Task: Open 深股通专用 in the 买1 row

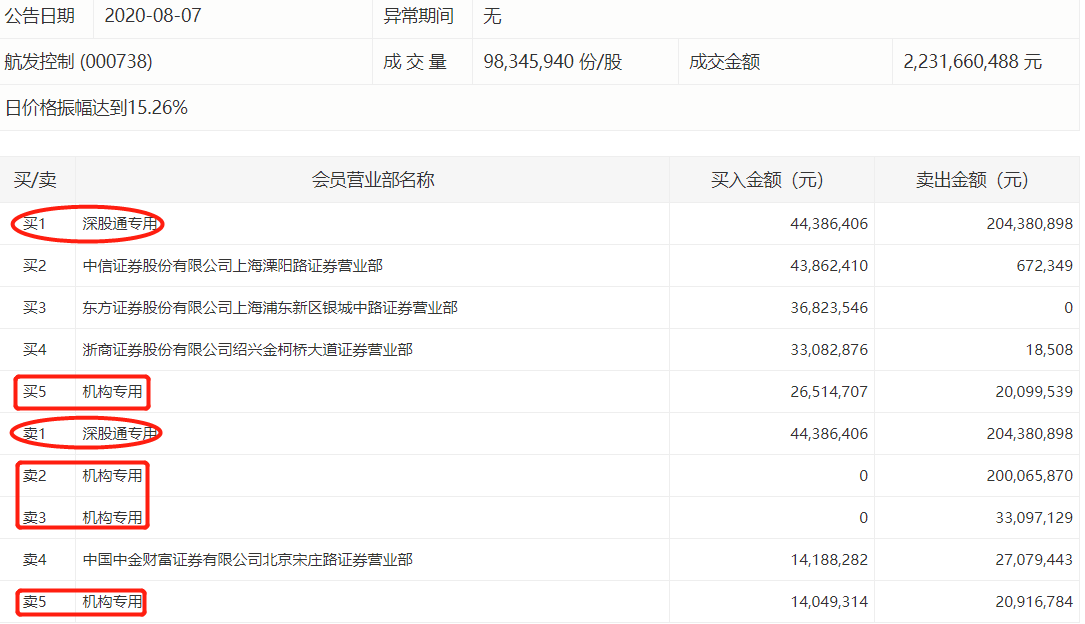Action: tap(120, 224)
